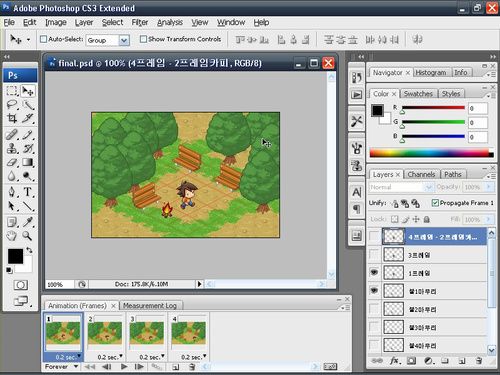Set the toolbox foreground color swatch
Screen dimensions: 500x375
pyautogui.click(x=15, y=256)
